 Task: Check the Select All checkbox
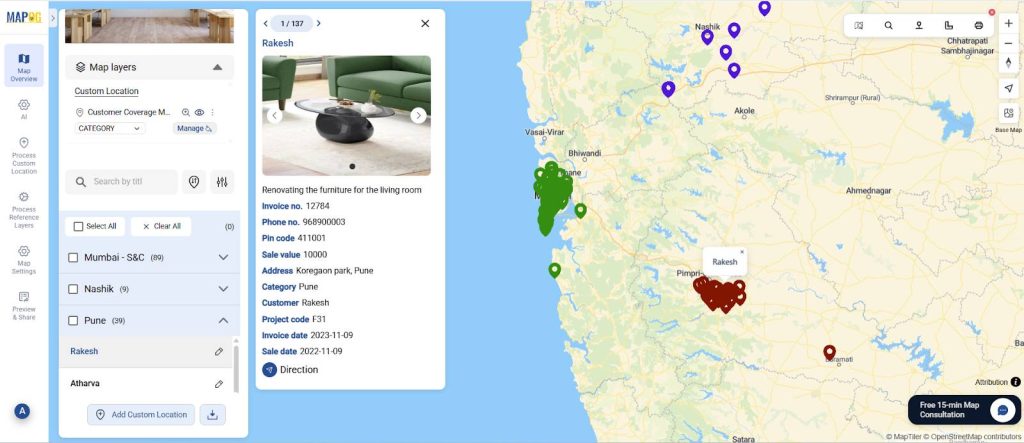point(78,226)
